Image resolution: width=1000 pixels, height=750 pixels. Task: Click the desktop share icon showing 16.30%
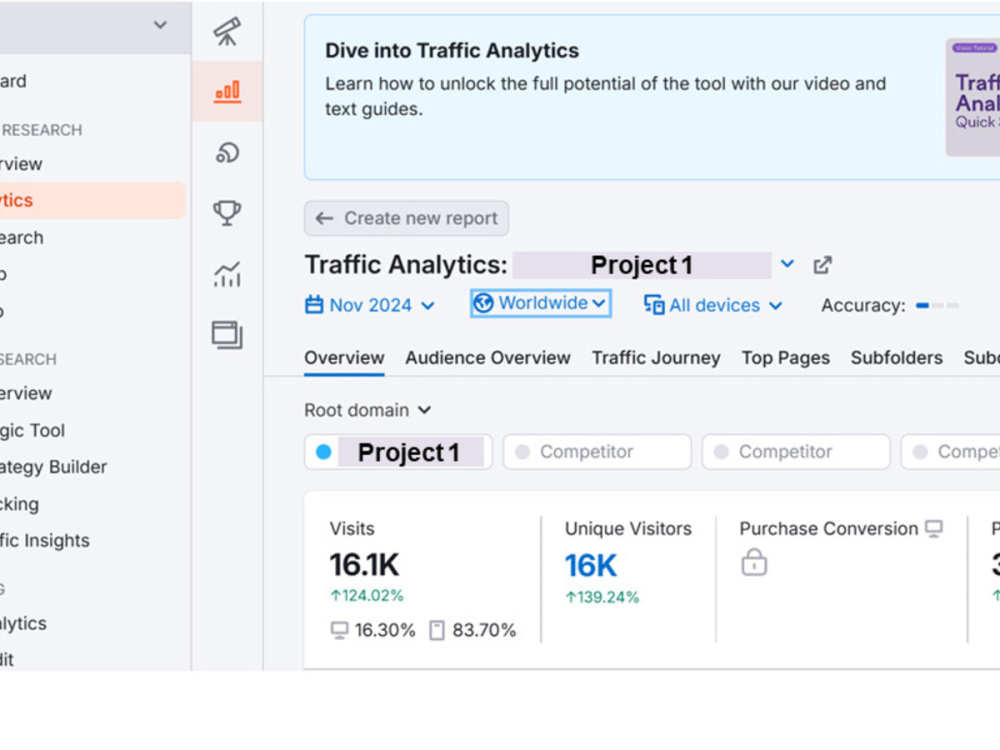pyautogui.click(x=339, y=630)
